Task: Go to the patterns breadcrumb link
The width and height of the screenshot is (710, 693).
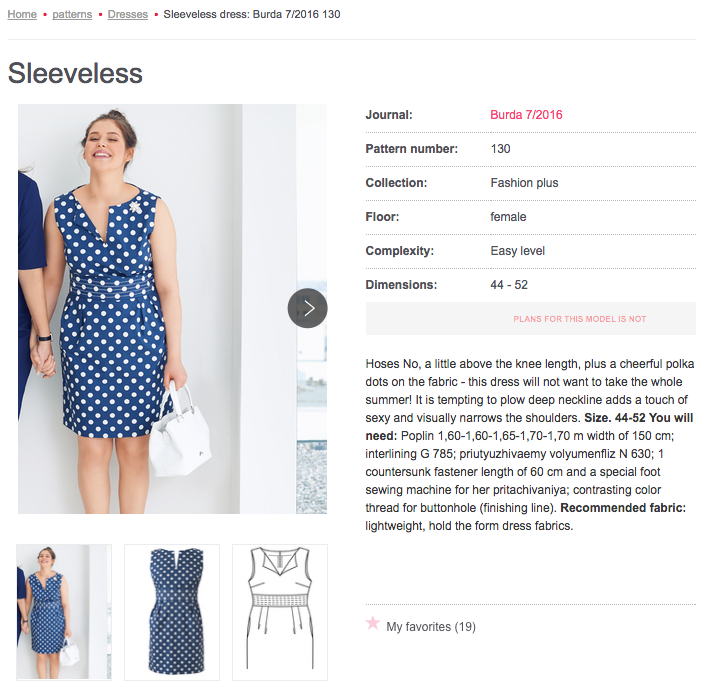Action: click(x=72, y=15)
